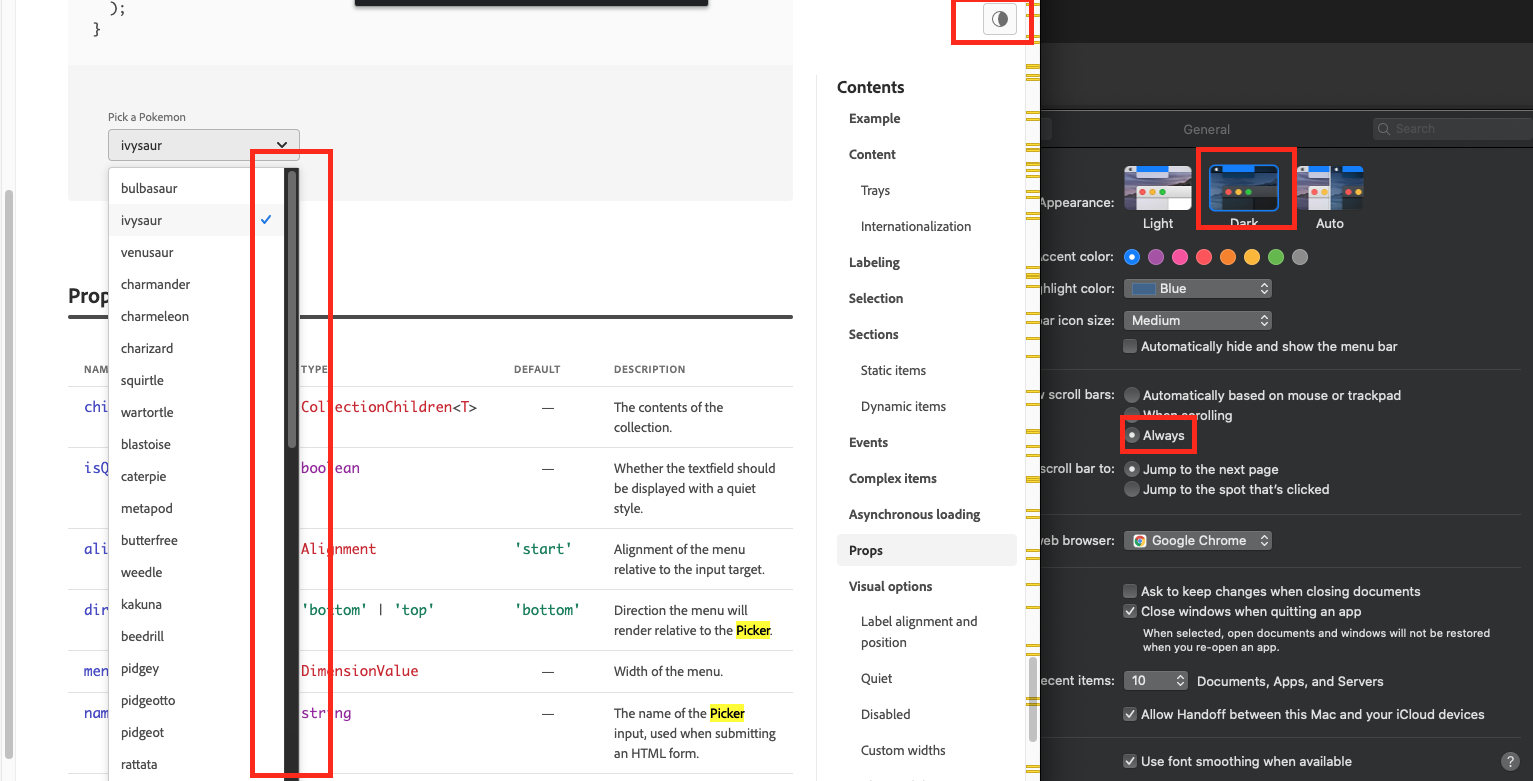Open the Highlight color dropdown
Image resolution: width=1533 pixels, height=781 pixels.
[1197, 288]
